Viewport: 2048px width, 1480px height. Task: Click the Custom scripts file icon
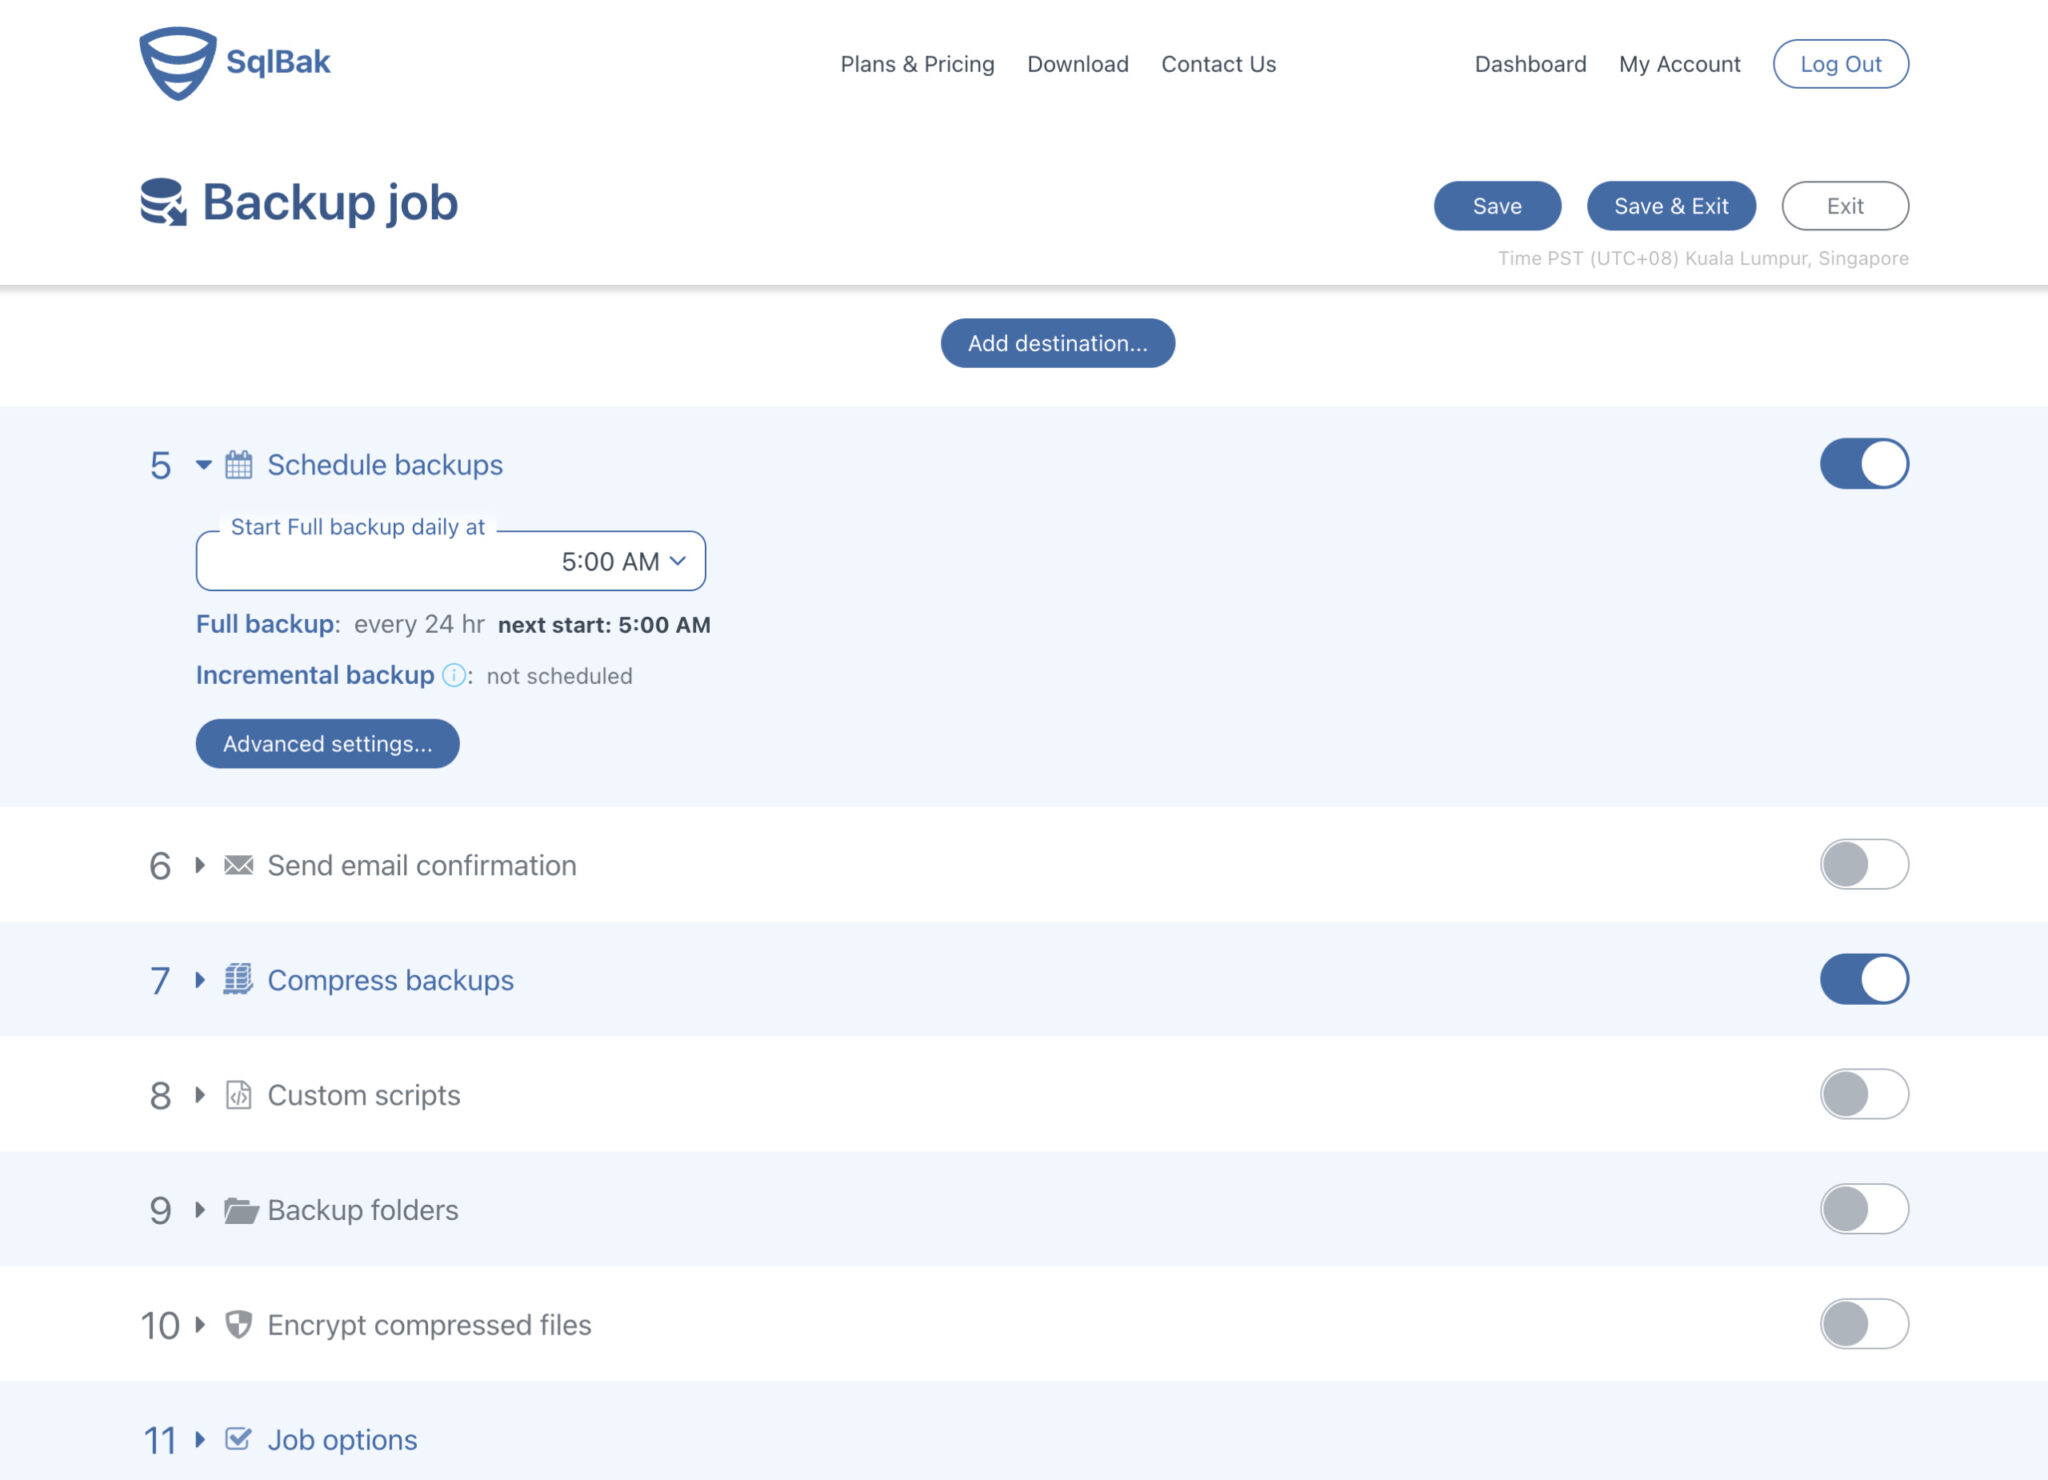(x=238, y=1095)
